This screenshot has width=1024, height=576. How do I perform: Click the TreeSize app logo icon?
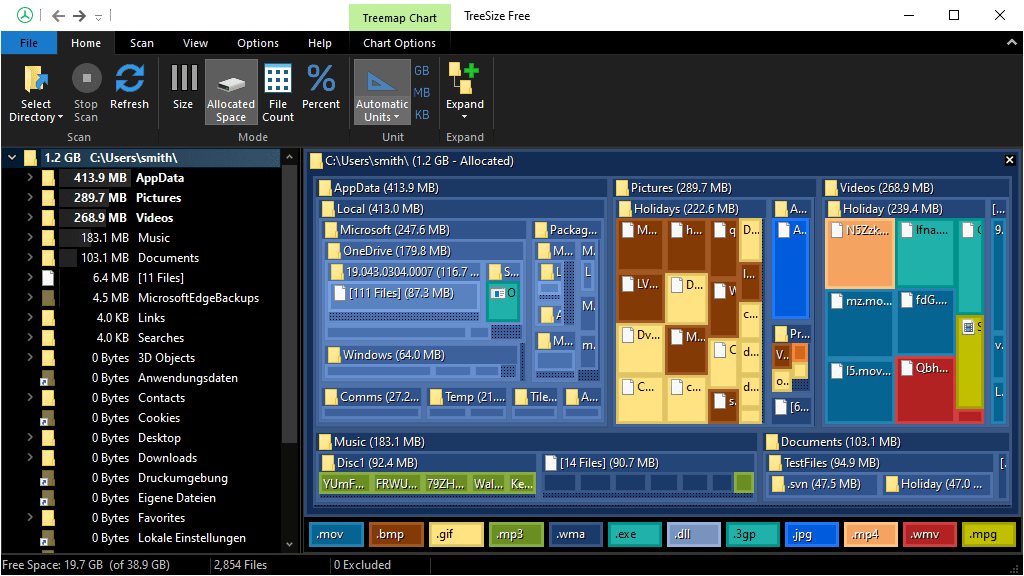(x=25, y=16)
